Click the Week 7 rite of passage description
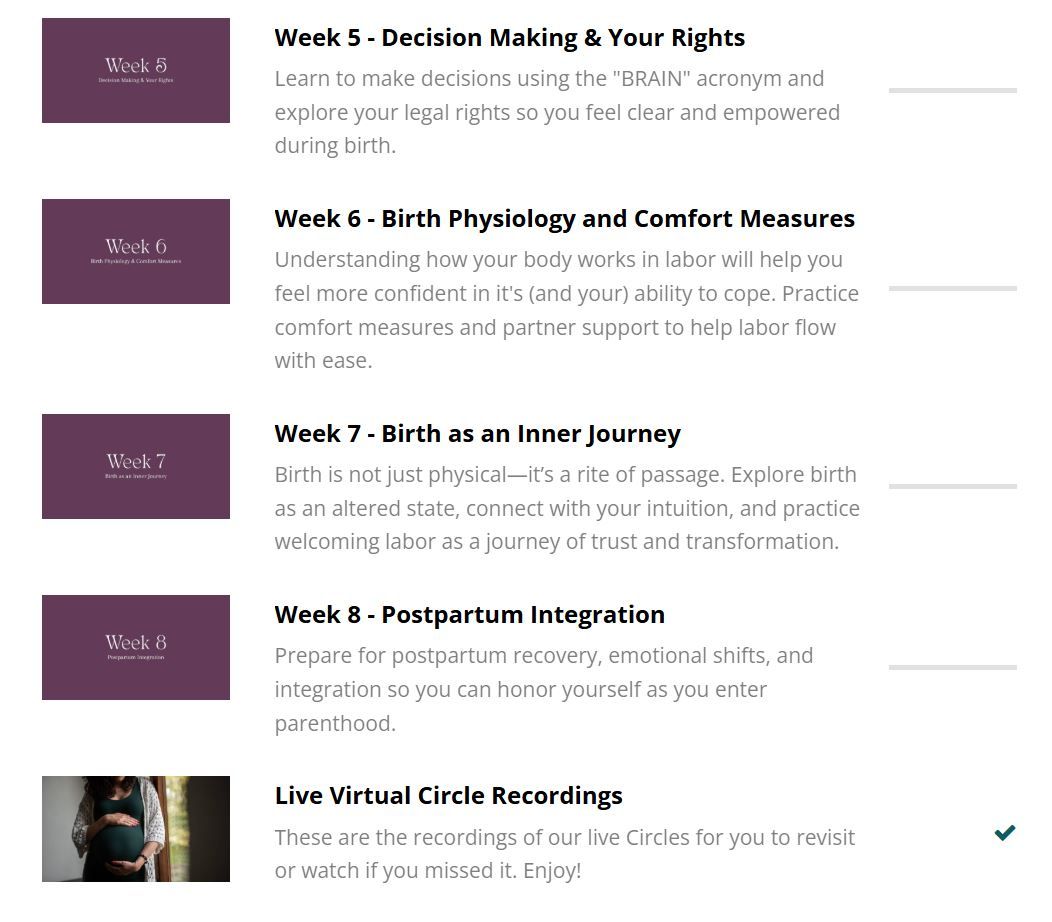This screenshot has width=1052, height=922. [566, 508]
